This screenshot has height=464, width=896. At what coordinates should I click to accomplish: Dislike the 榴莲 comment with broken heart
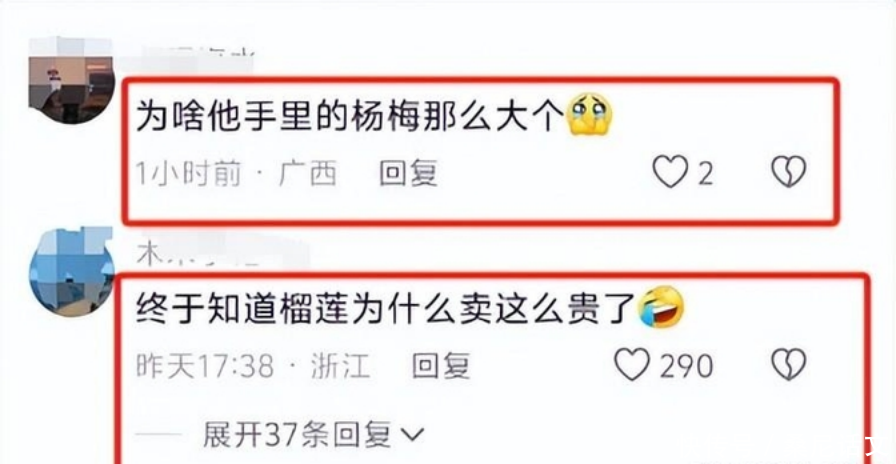click(789, 365)
